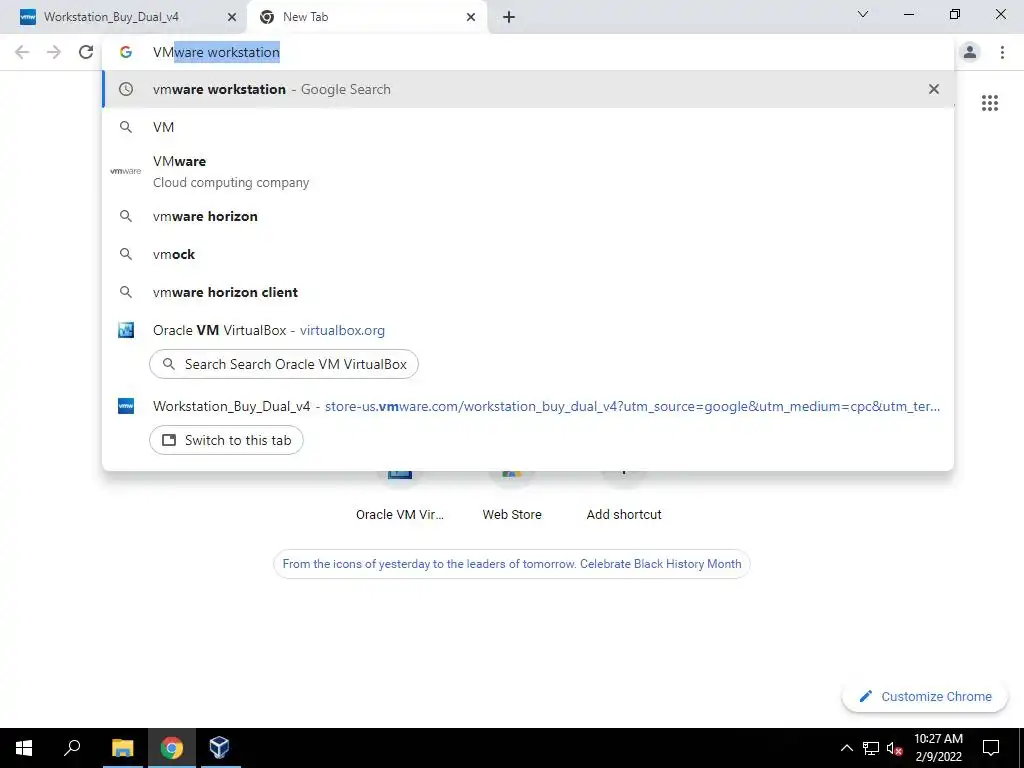Open the tab search chevron

[863, 14]
